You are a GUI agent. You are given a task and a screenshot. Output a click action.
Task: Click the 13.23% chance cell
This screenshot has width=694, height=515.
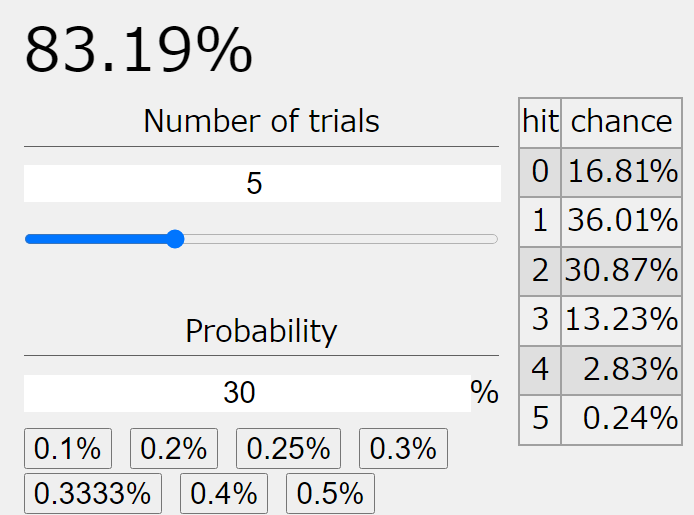coord(621,319)
